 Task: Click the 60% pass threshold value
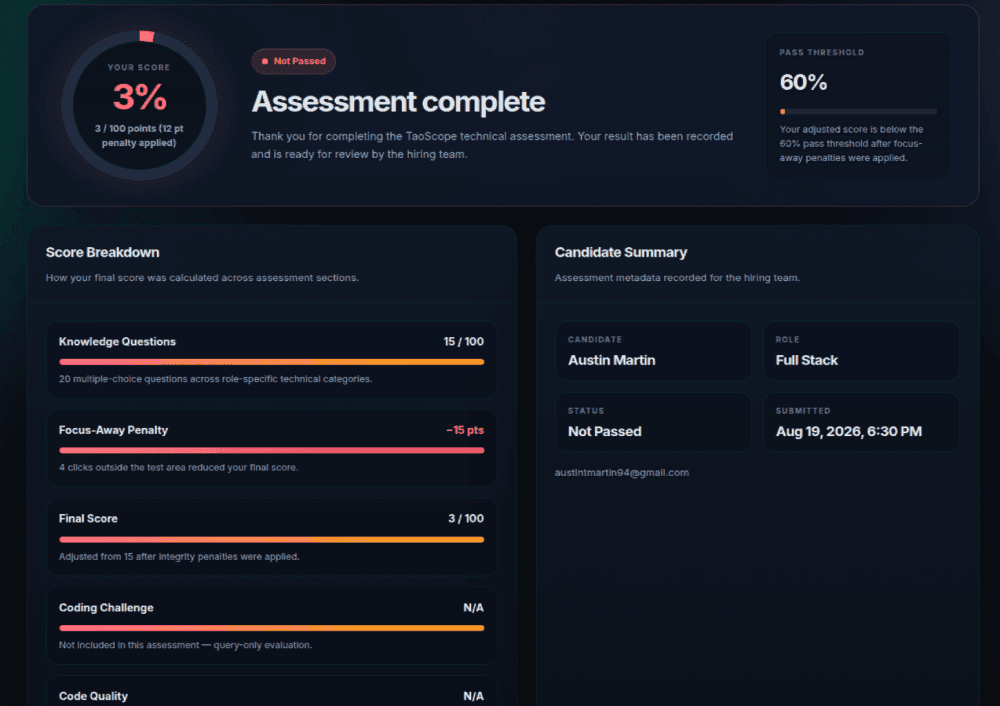point(803,82)
